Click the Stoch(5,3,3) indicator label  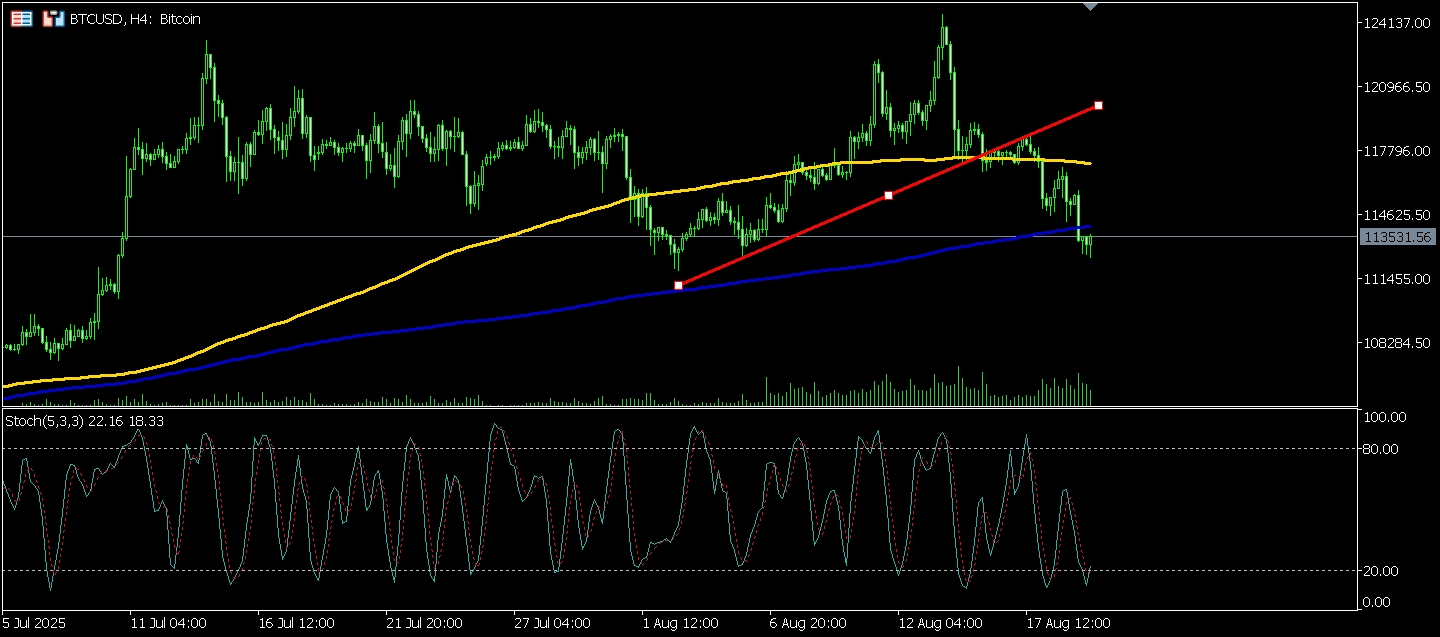[85, 422]
